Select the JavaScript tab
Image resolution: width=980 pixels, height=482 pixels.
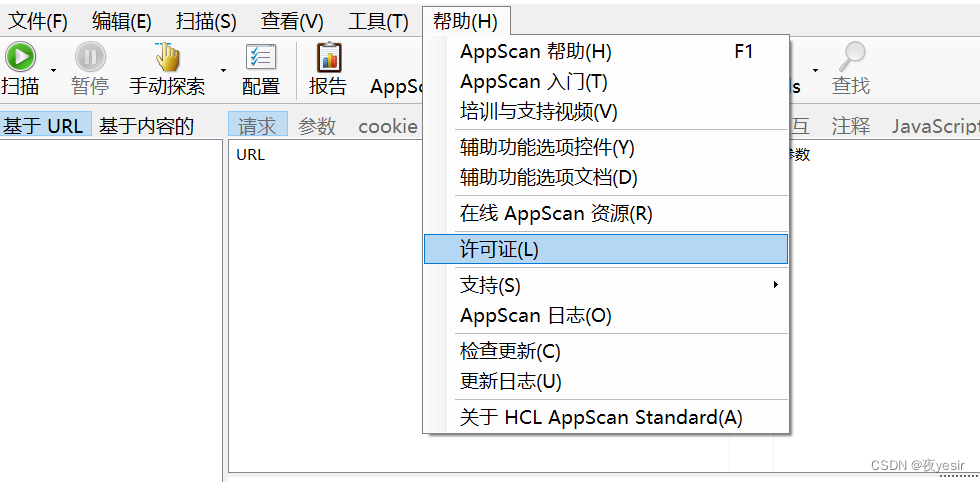pyautogui.click(x=935, y=126)
